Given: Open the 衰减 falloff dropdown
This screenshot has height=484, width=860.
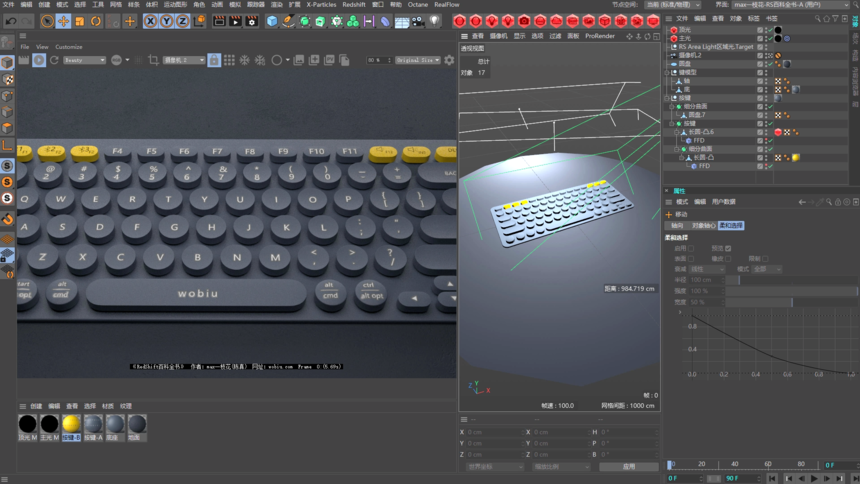Looking at the screenshot, I should (707, 269).
